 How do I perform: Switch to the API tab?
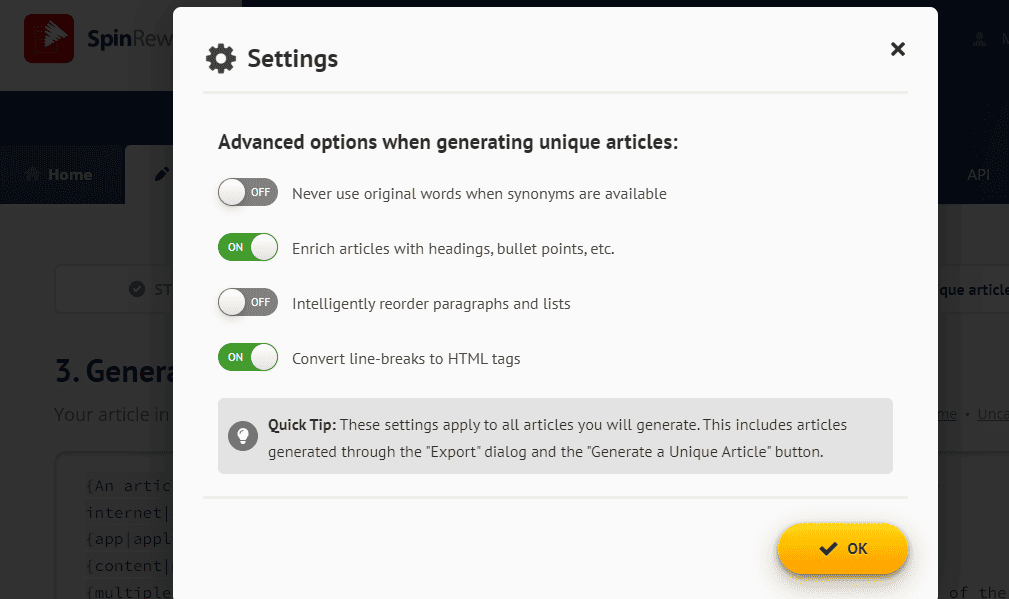tap(977, 174)
